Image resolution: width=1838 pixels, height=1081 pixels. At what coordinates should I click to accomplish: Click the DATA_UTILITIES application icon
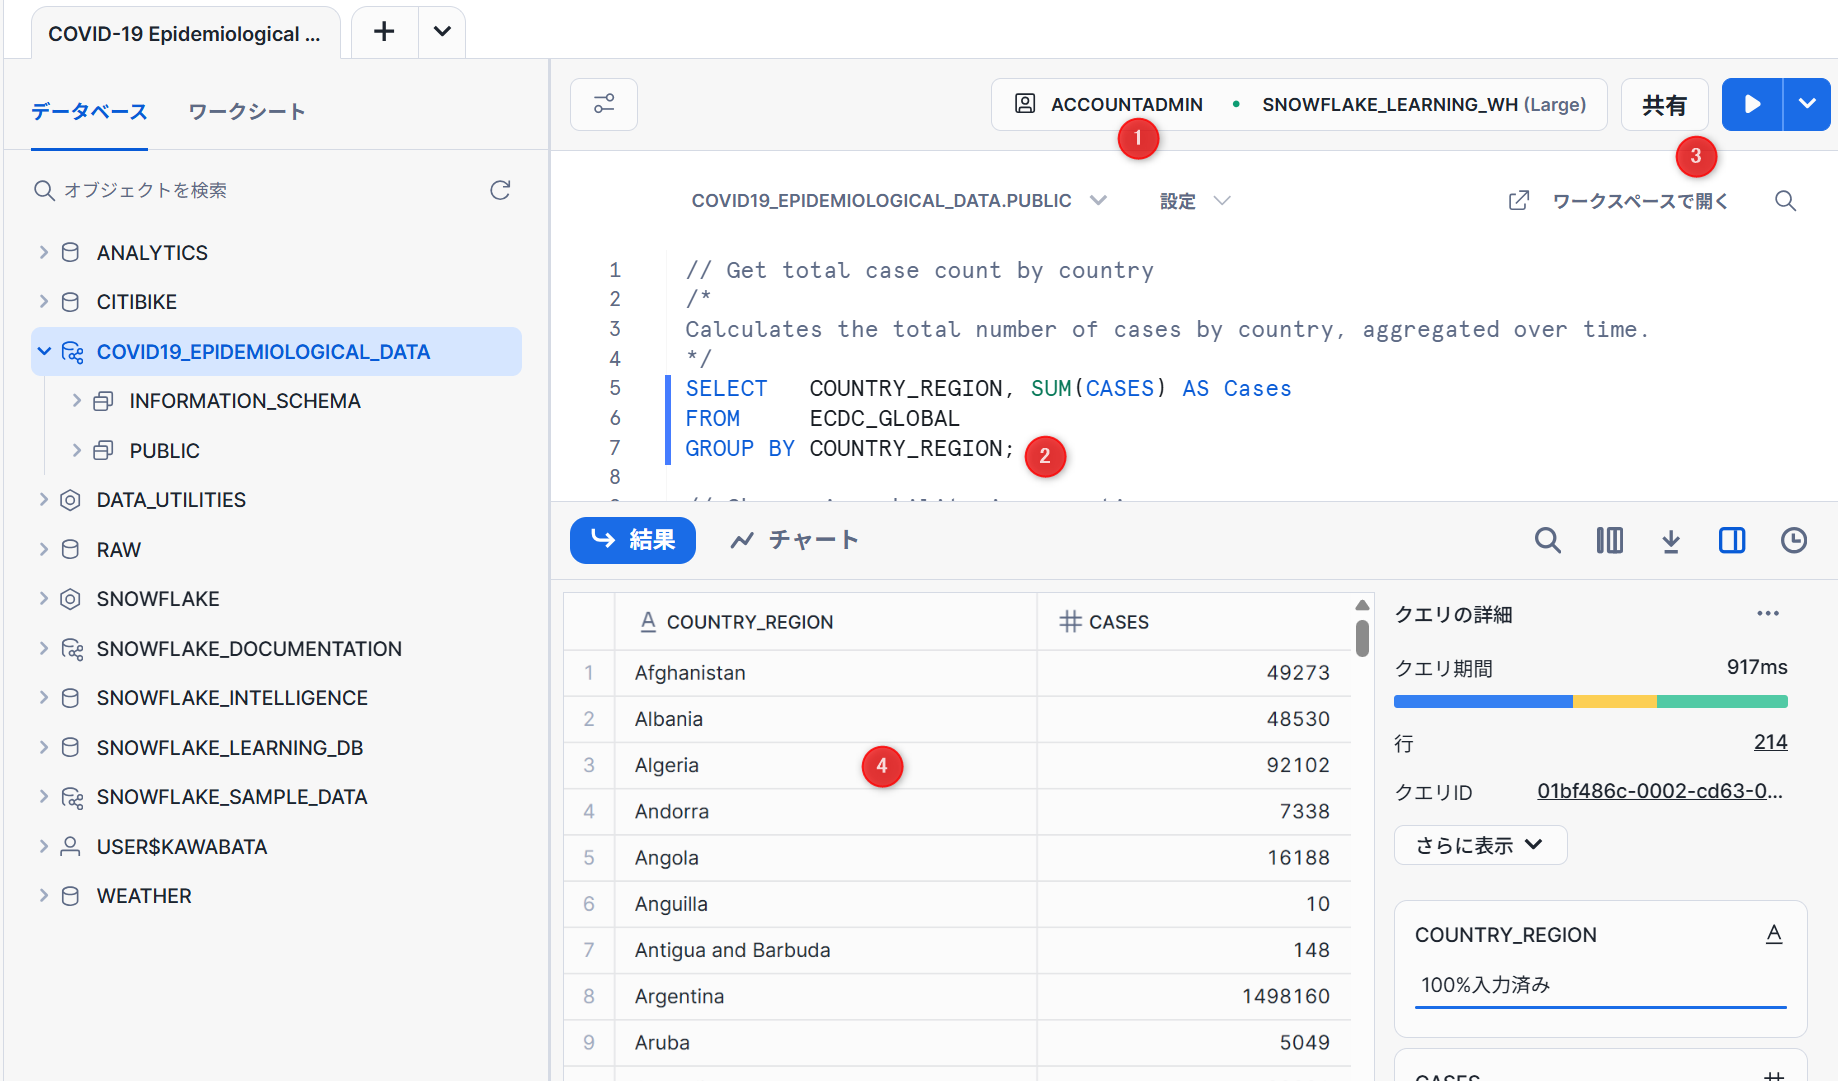click(x=70, y=500)
